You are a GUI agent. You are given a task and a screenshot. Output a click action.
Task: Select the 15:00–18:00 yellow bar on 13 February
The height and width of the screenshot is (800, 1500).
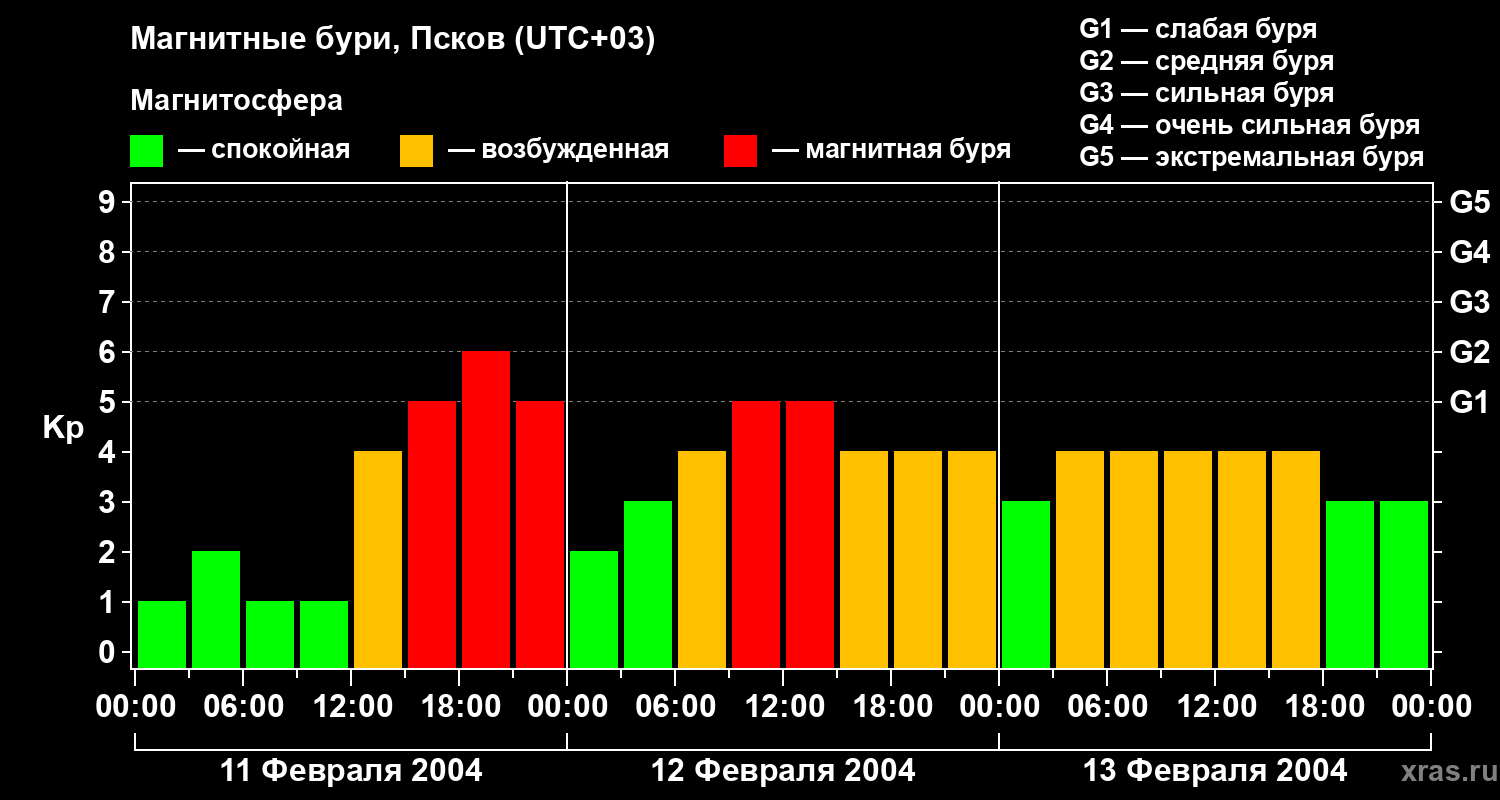[x=1296, y=559]
